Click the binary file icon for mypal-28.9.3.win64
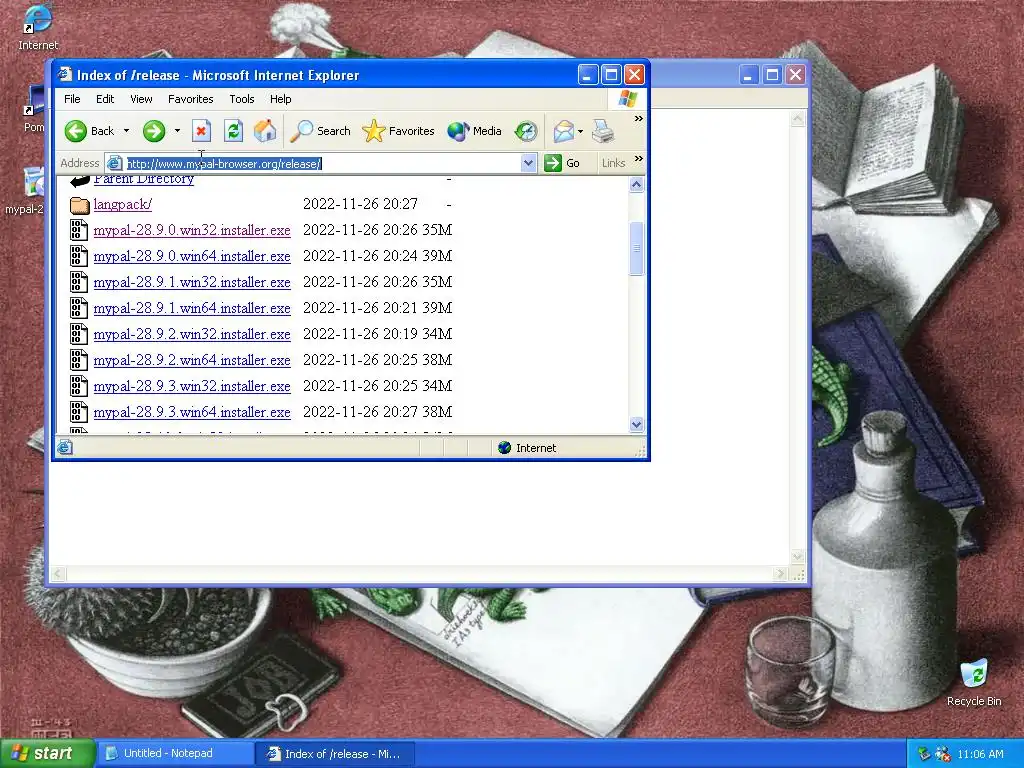The height and width of the screenshot is (768, 1024). tap(79, 412)
